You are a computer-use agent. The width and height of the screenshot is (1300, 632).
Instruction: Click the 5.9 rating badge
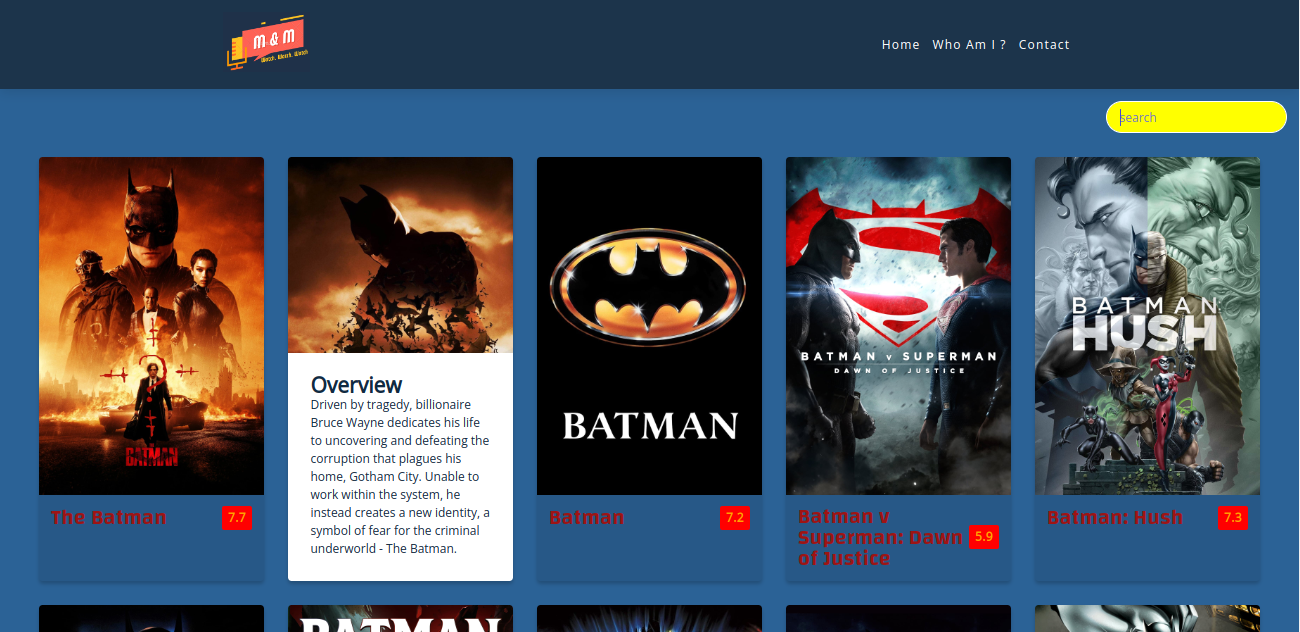[983, 537]
